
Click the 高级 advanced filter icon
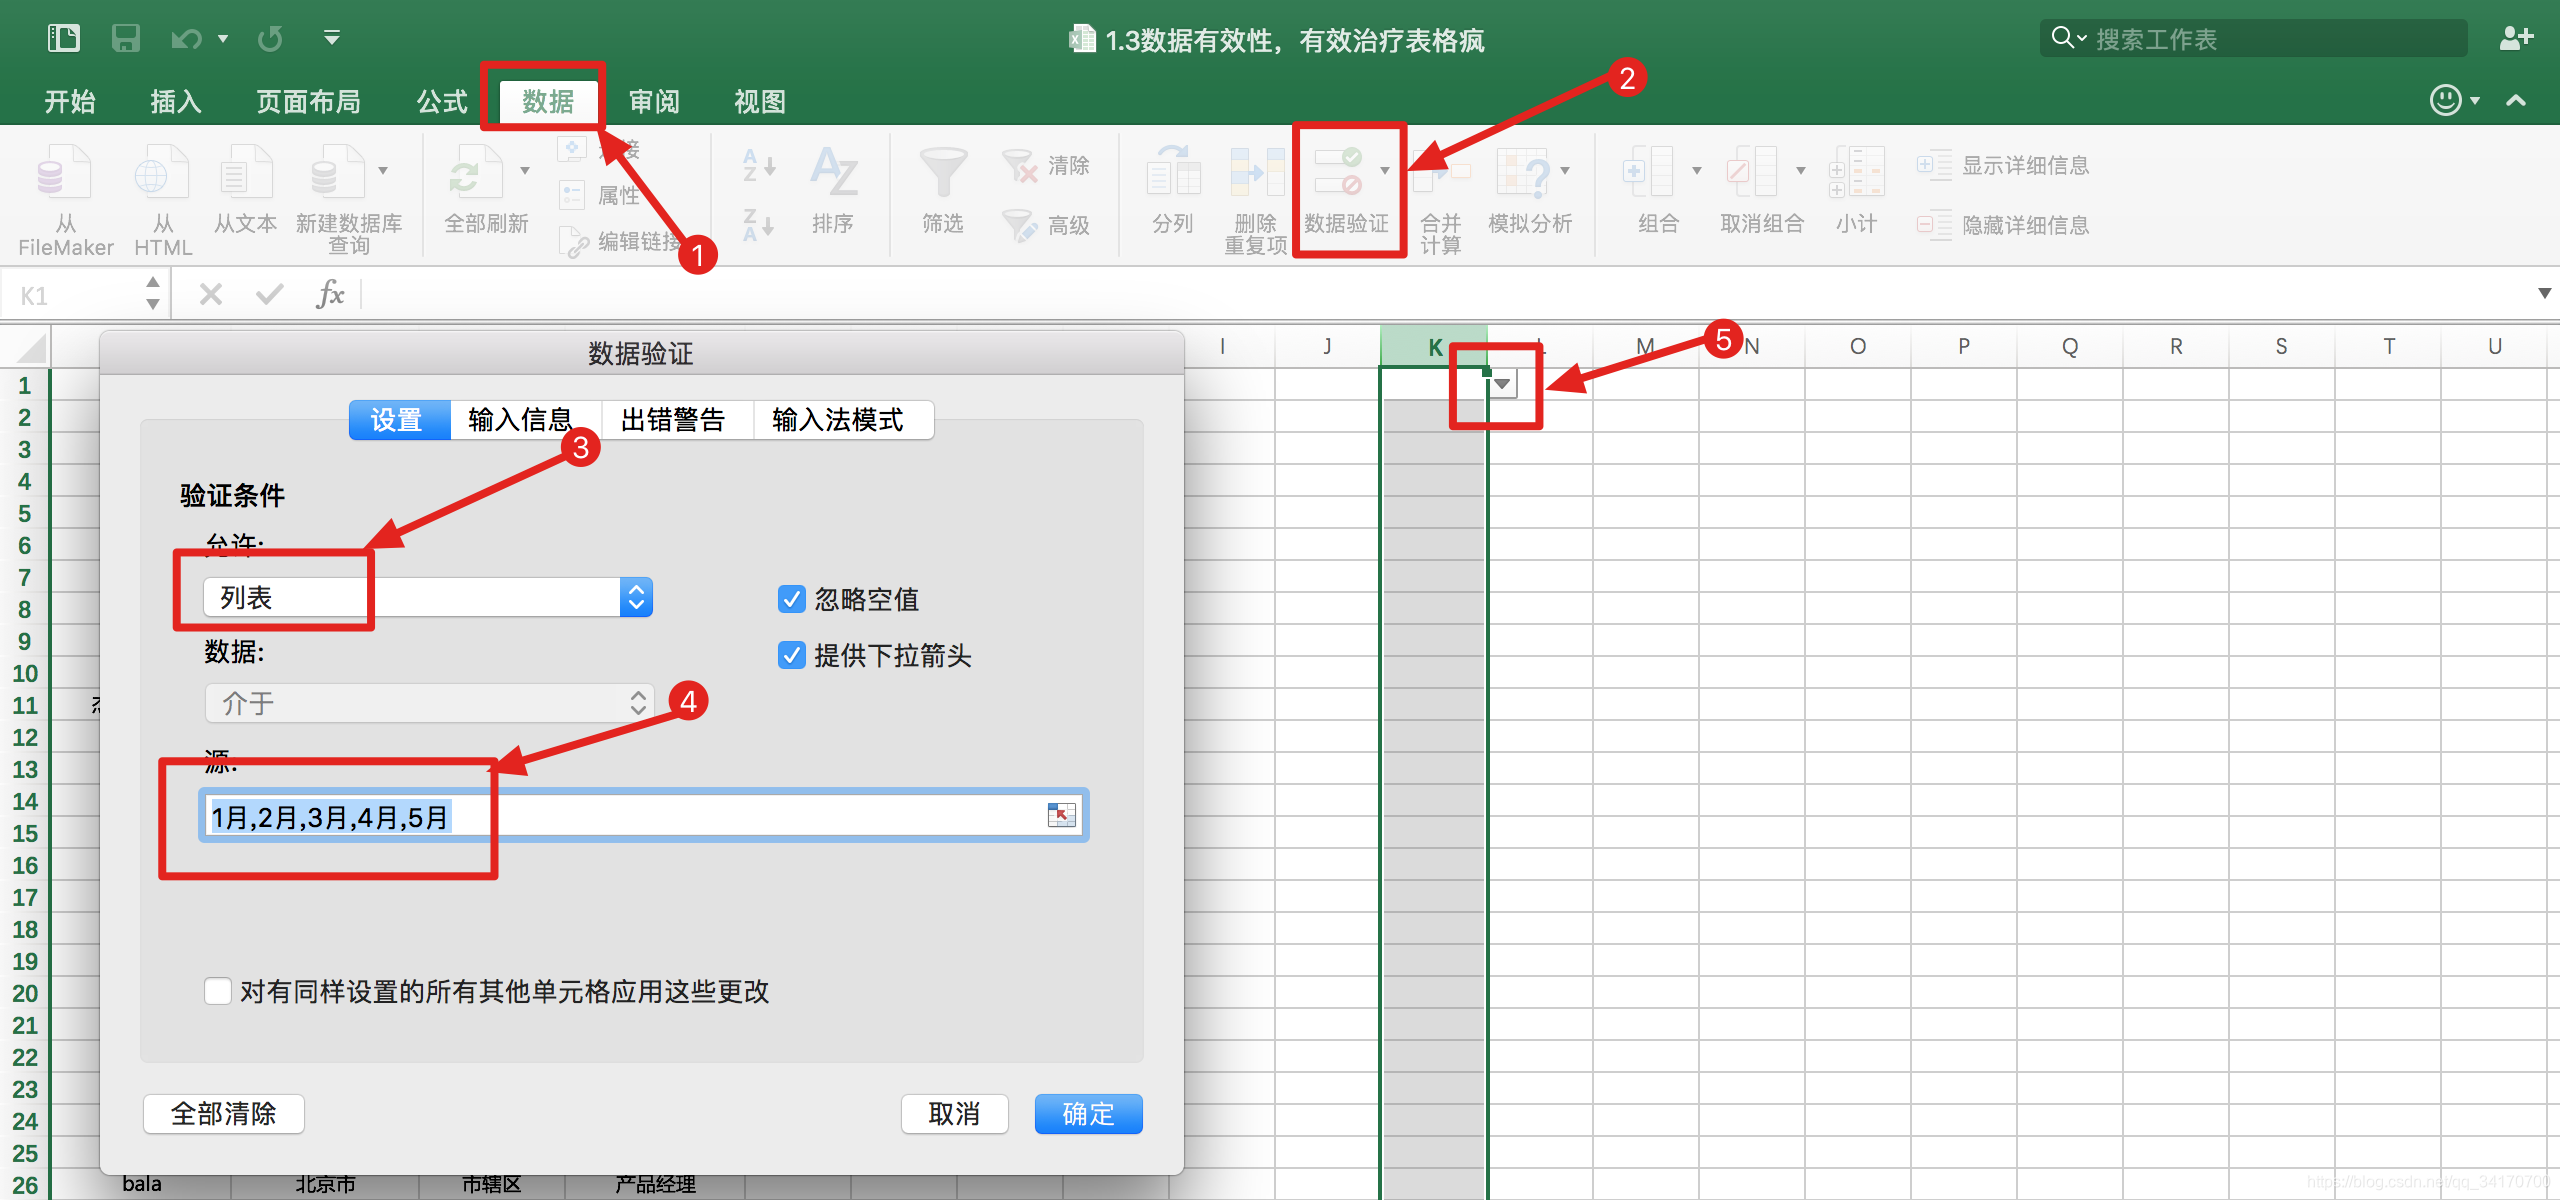tap(1020, 226)
